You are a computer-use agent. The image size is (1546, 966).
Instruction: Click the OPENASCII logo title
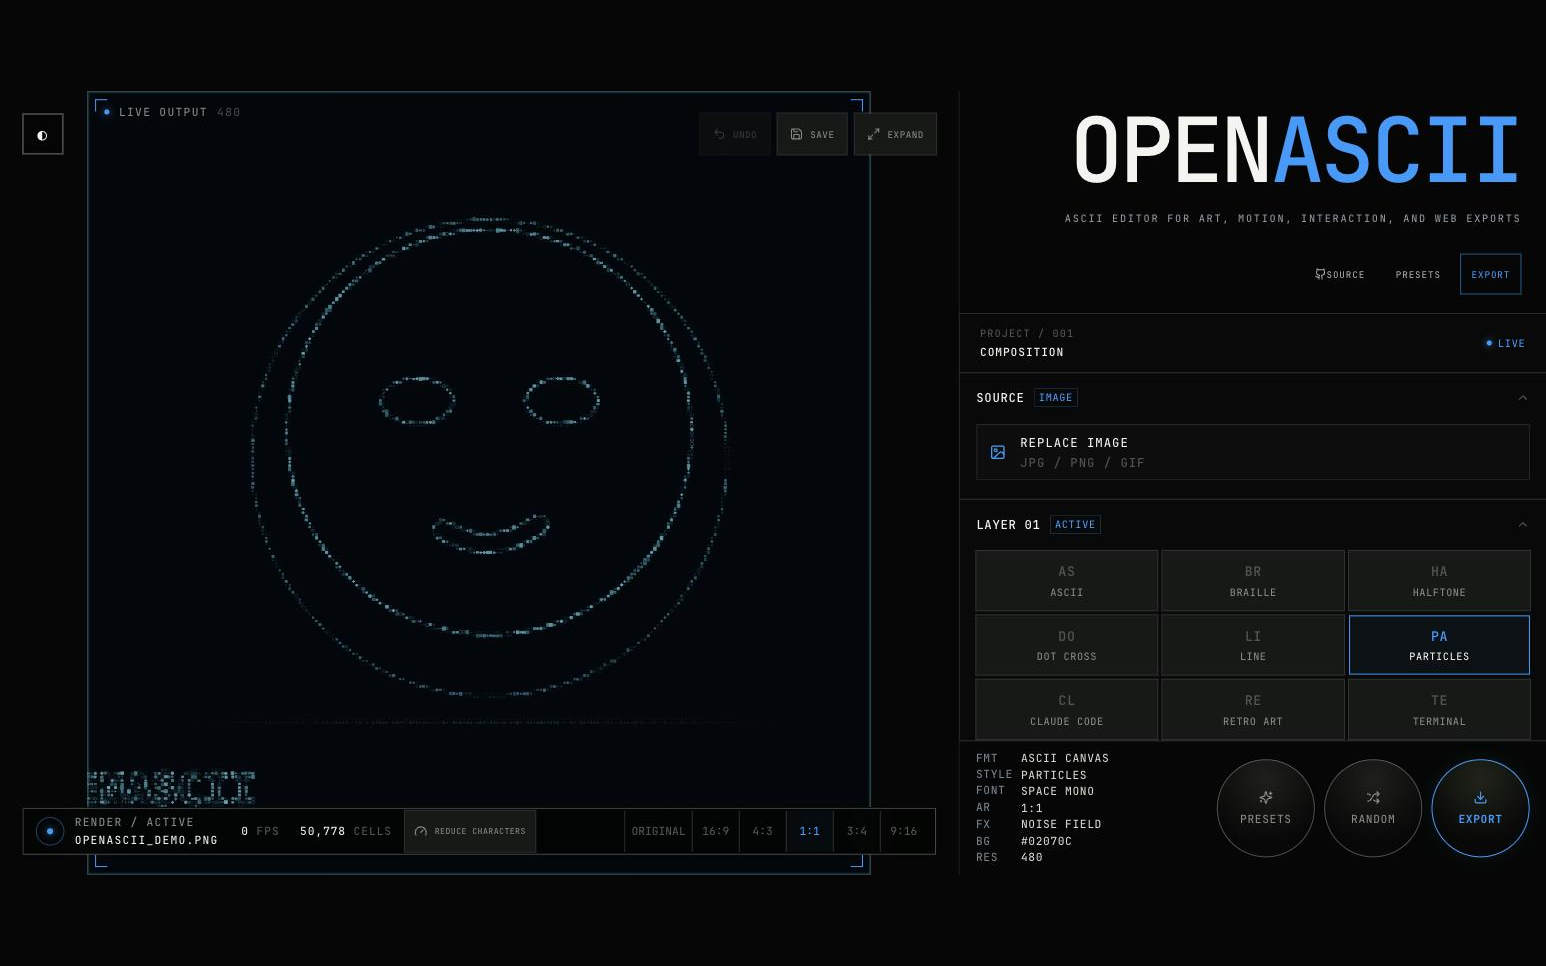point(1297,150)
